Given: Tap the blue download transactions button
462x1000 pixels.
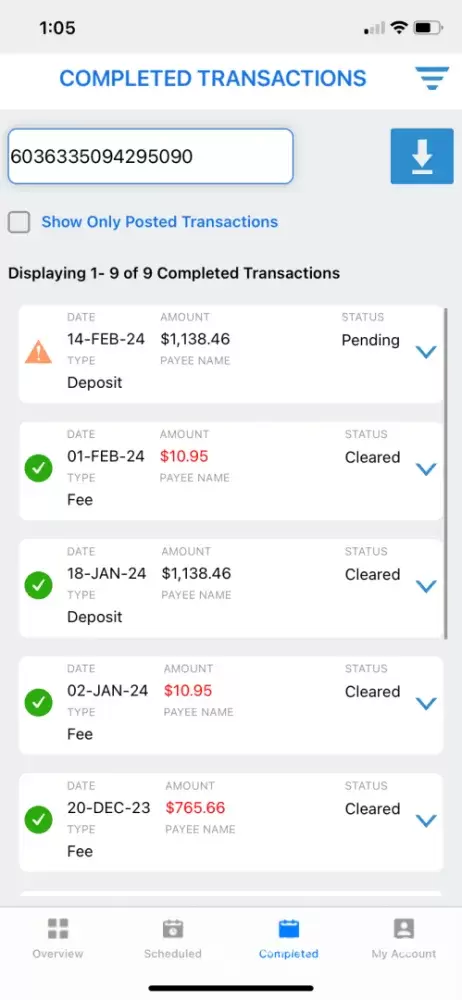Looking at the screenshot, I should click(422, 156).
